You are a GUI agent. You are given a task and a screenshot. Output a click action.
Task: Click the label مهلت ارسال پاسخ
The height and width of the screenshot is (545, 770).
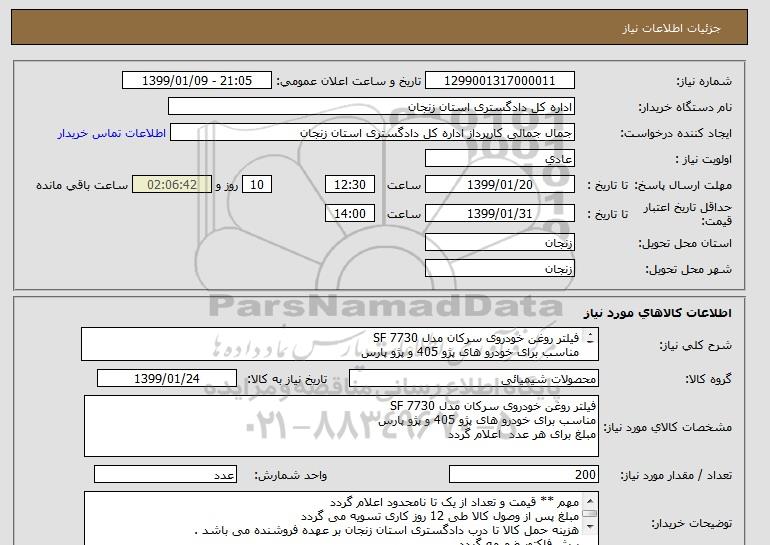(x=683, y=185)
